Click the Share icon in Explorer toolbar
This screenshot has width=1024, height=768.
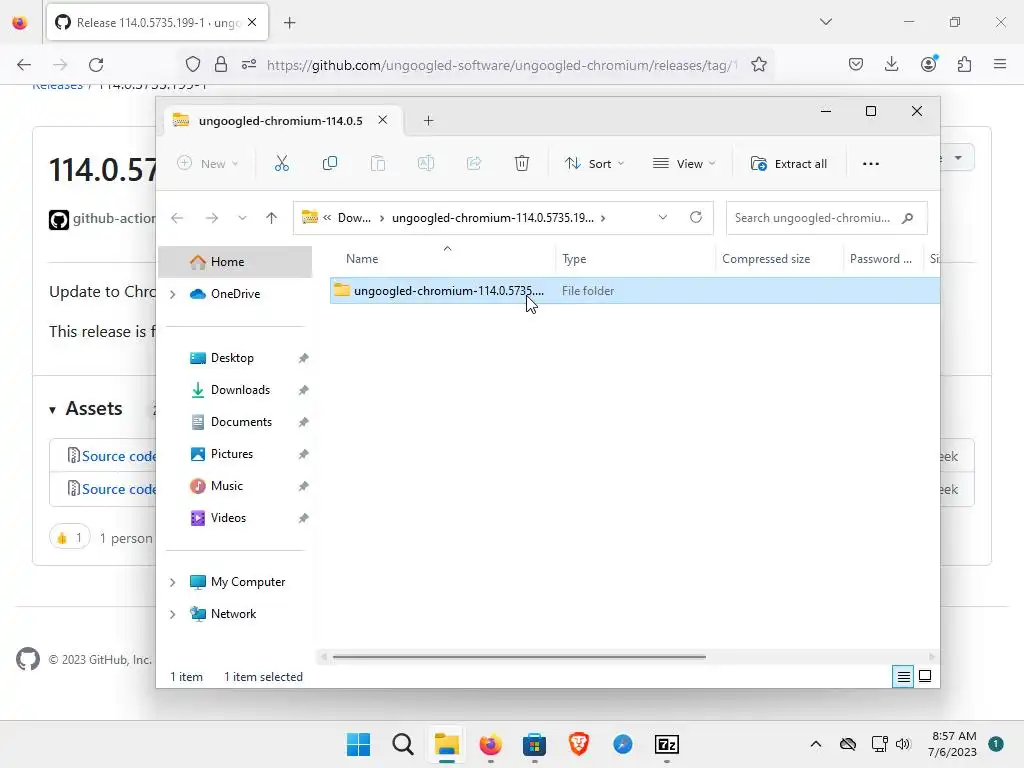tap(474, 163)
